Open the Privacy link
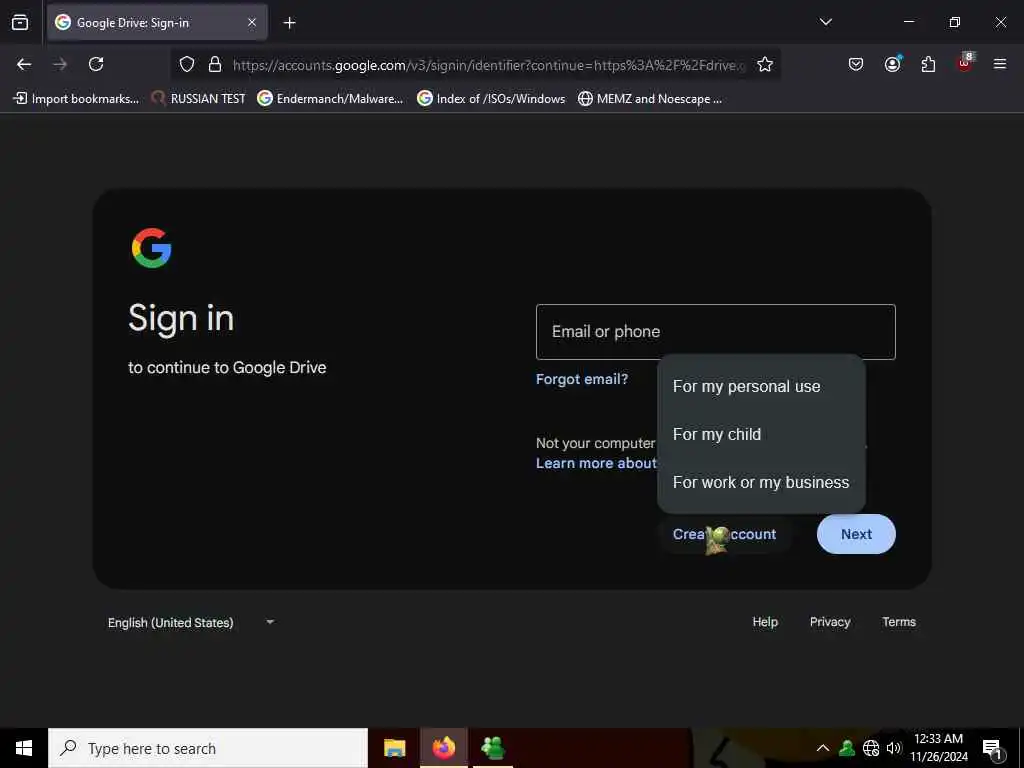Viewport: 1024px width, 768px height. tap(829, 622)
